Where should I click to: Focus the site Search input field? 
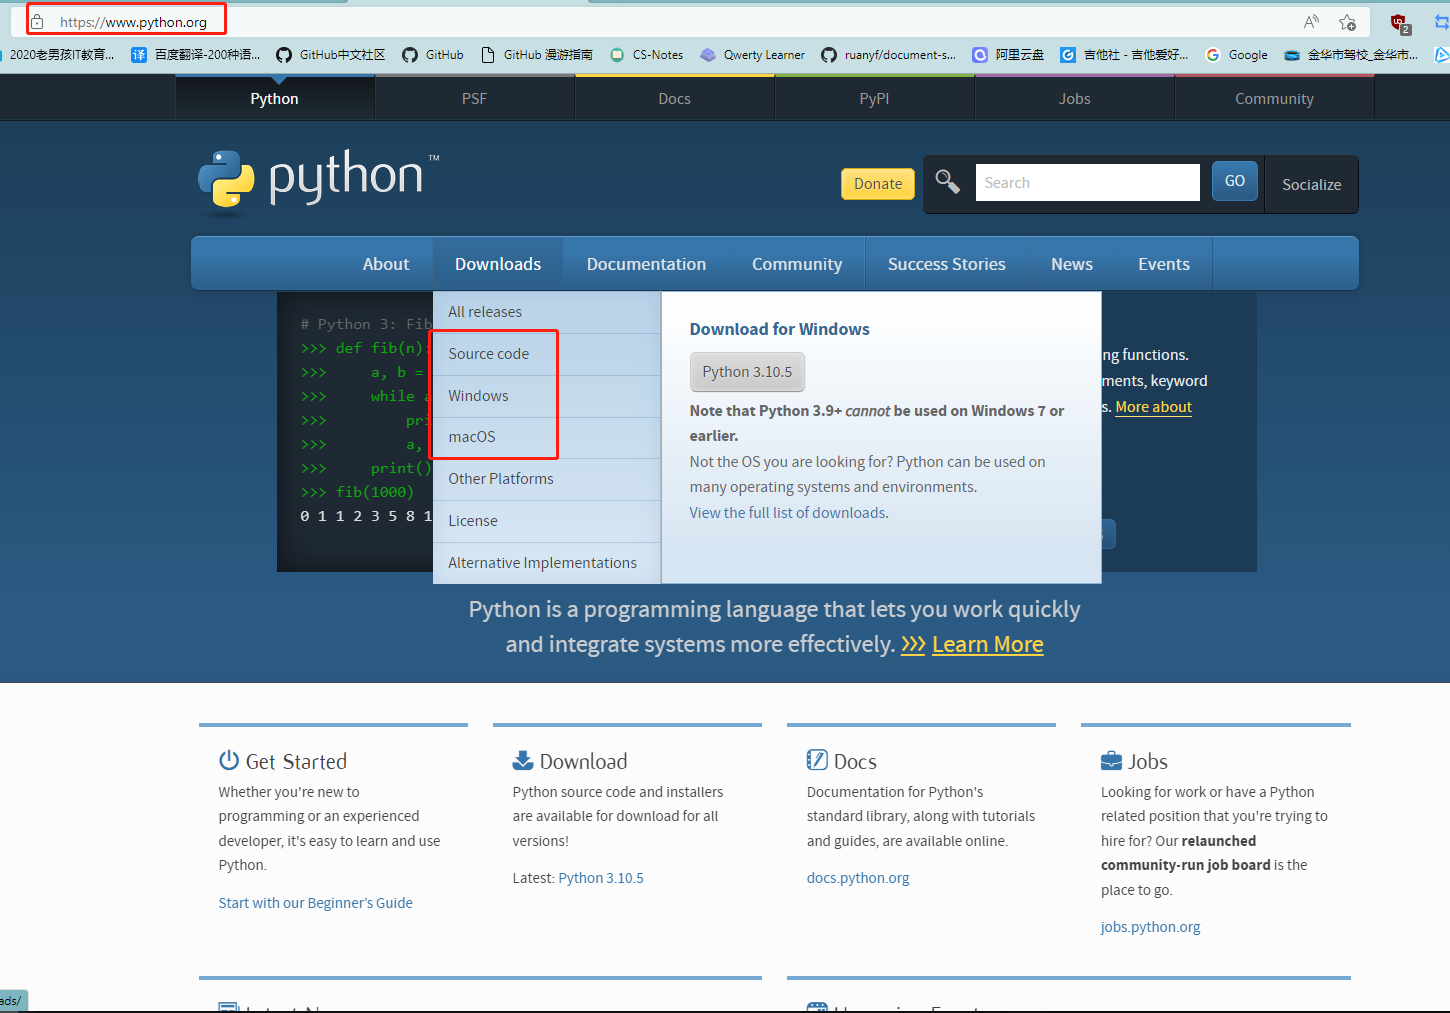1088,183
